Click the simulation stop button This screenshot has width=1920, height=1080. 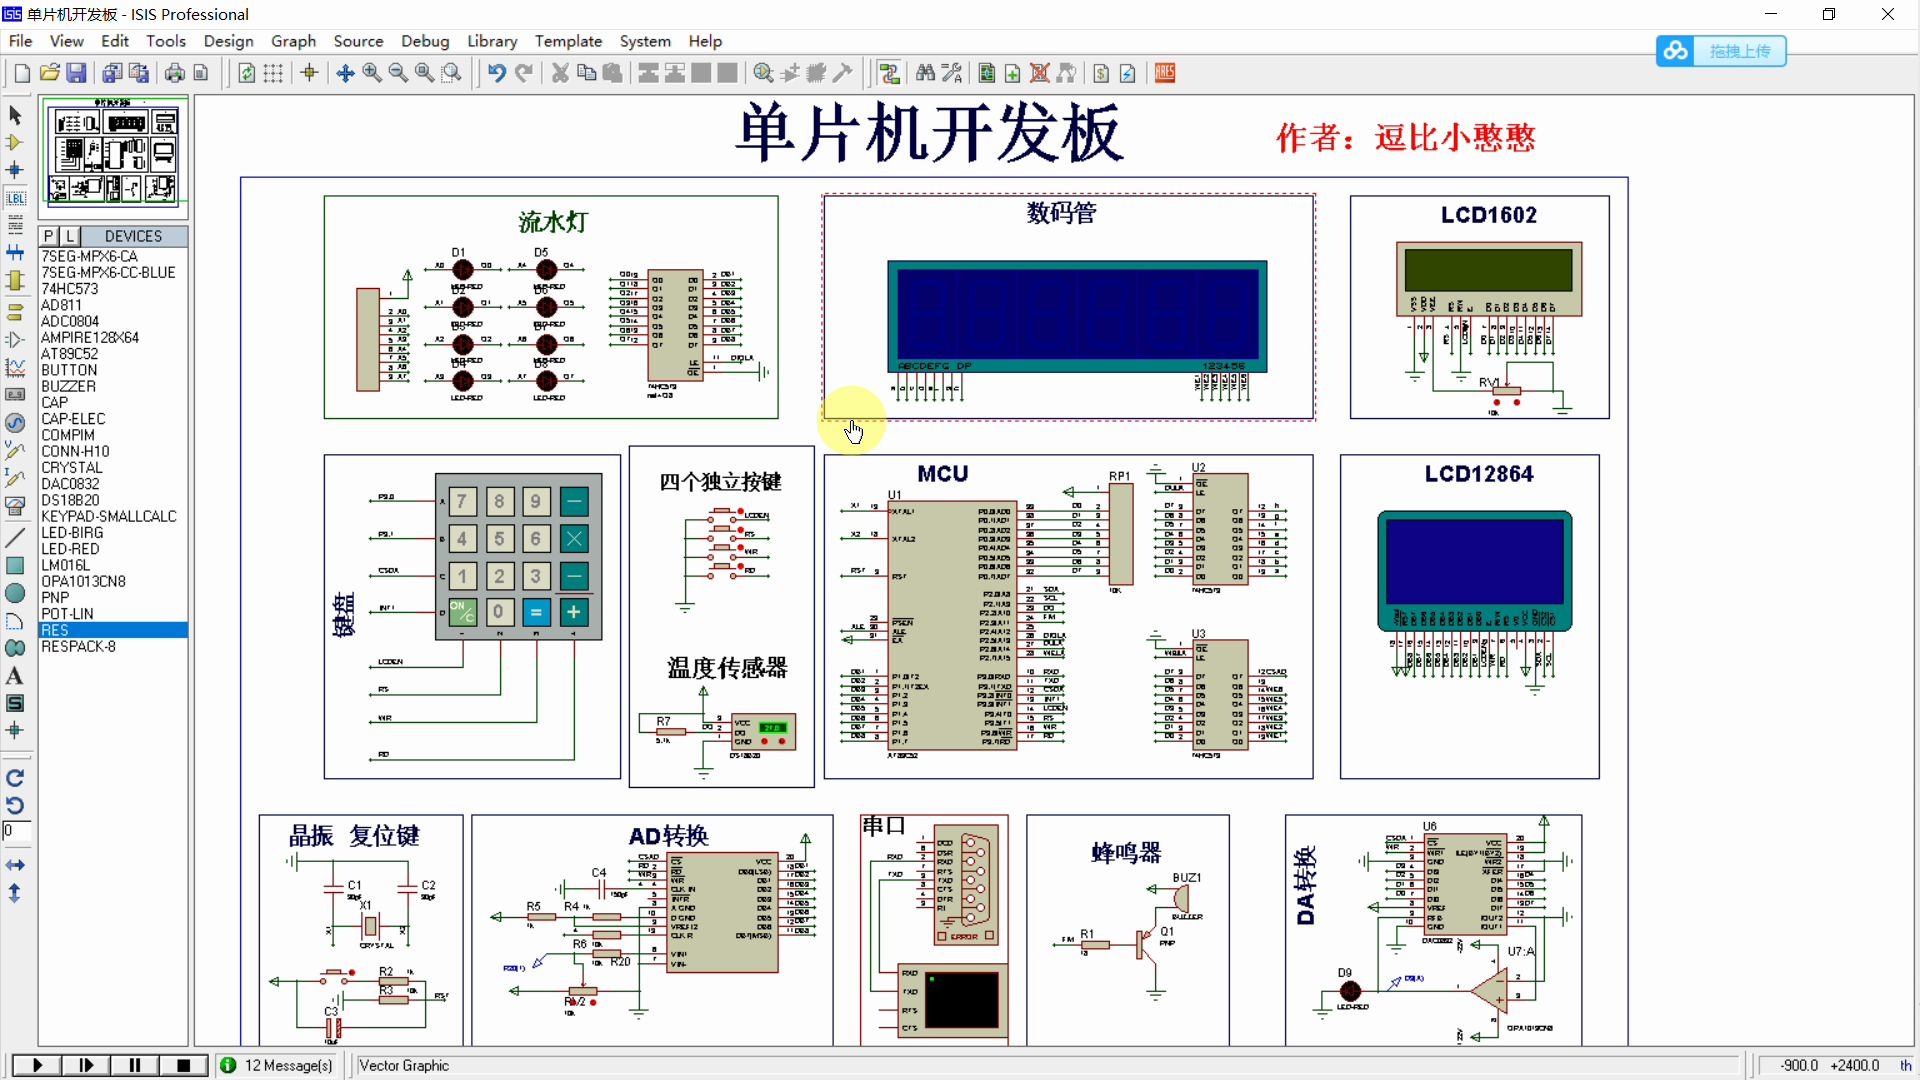coord(185,1064)
